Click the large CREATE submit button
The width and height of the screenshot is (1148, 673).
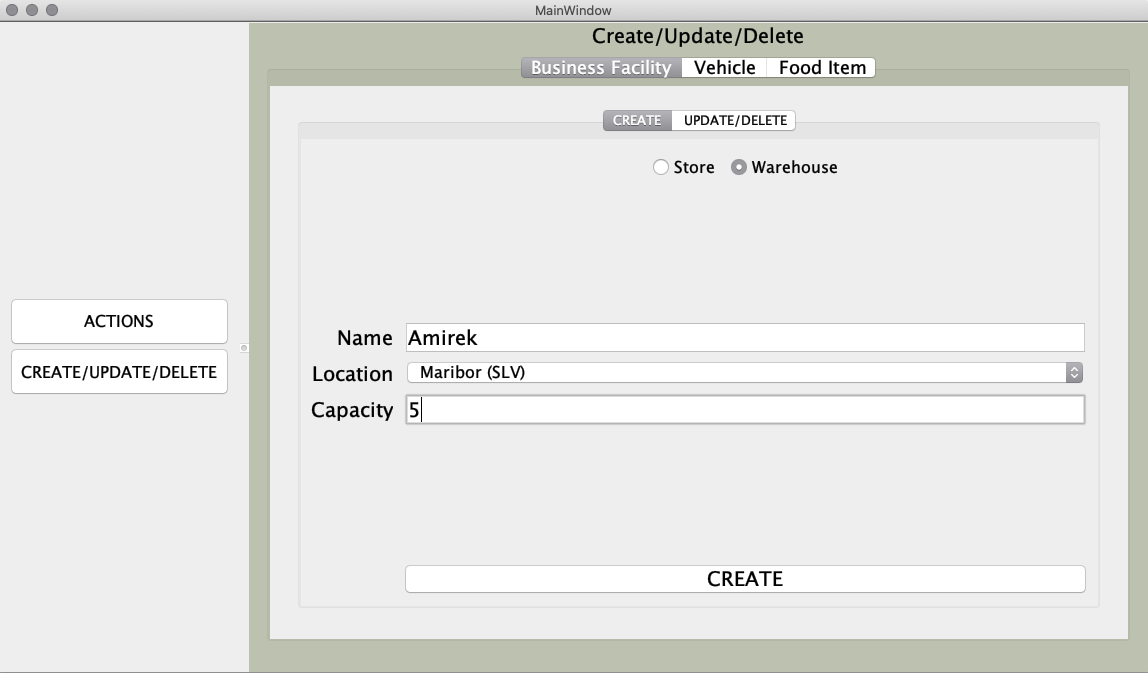pos(745,579)
